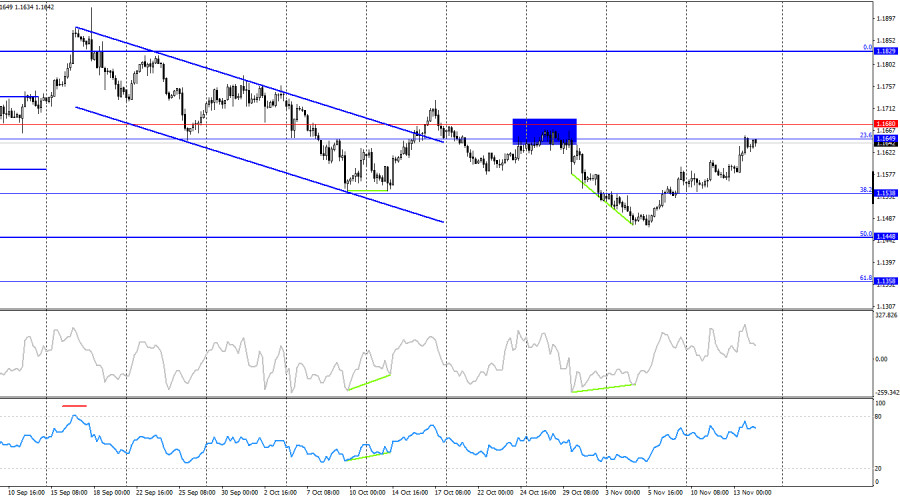Screen dimensions: 900x500
Task: Select the blue 1.1829 price level label
Action: (x=886, y=51)
